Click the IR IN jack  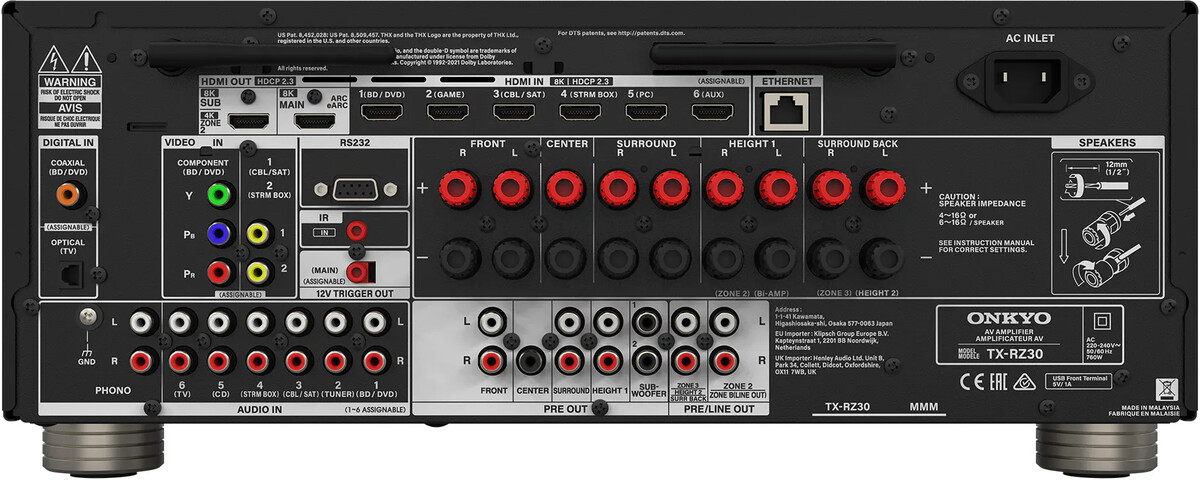pyautogui.click(x=355, y=231)
